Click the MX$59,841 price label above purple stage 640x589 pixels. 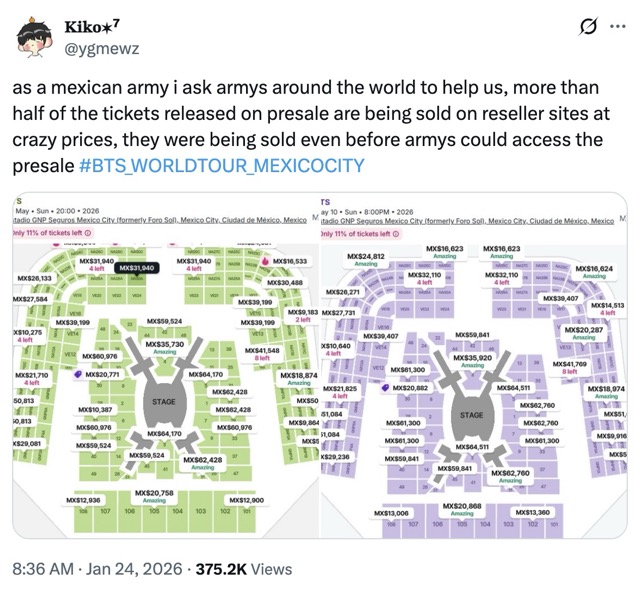click(472, 334)
